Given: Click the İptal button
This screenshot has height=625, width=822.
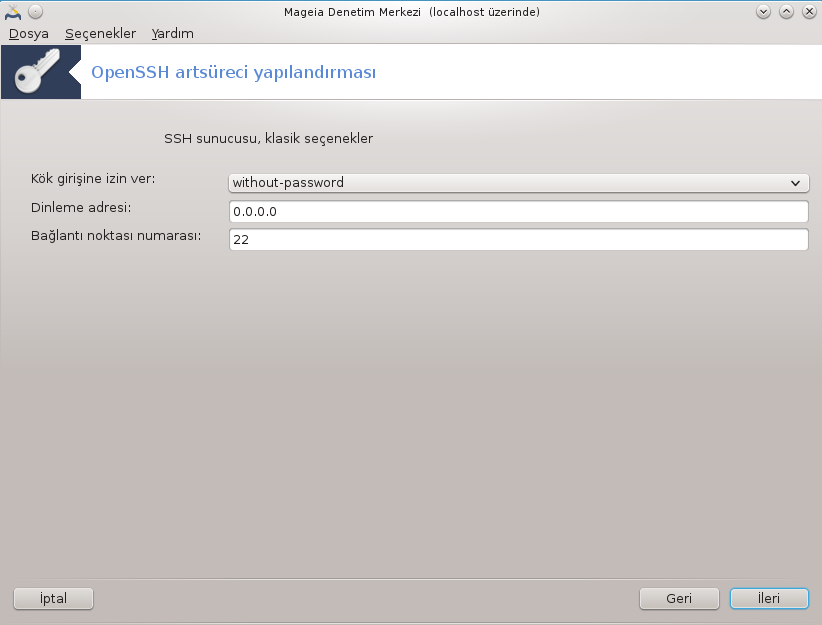Looking at the screenshot, I should pyautogui.click(x=53, y=598).
